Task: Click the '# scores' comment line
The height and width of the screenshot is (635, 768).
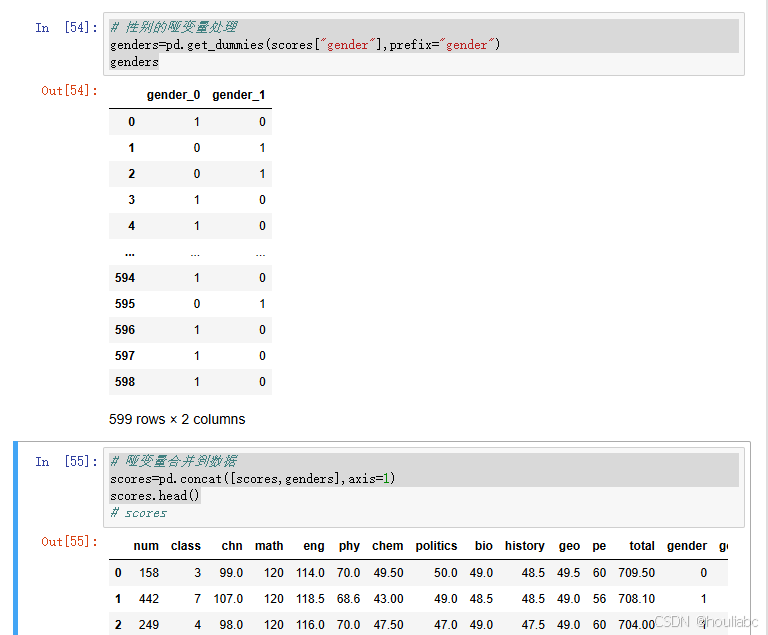Action: tap(139, 513)
